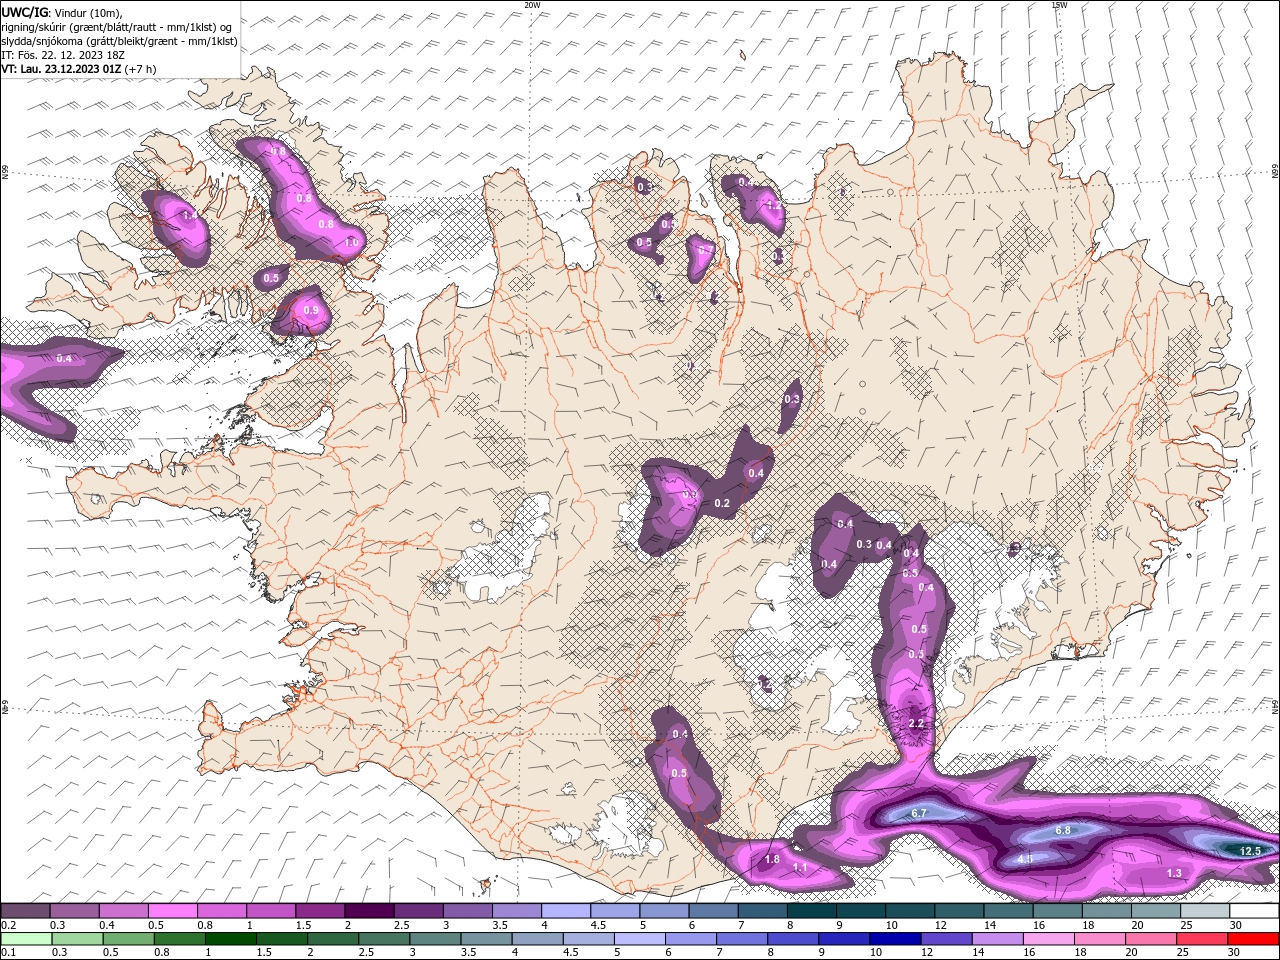
Task: Click the '20W' longitude label
Action: [532, 5]
